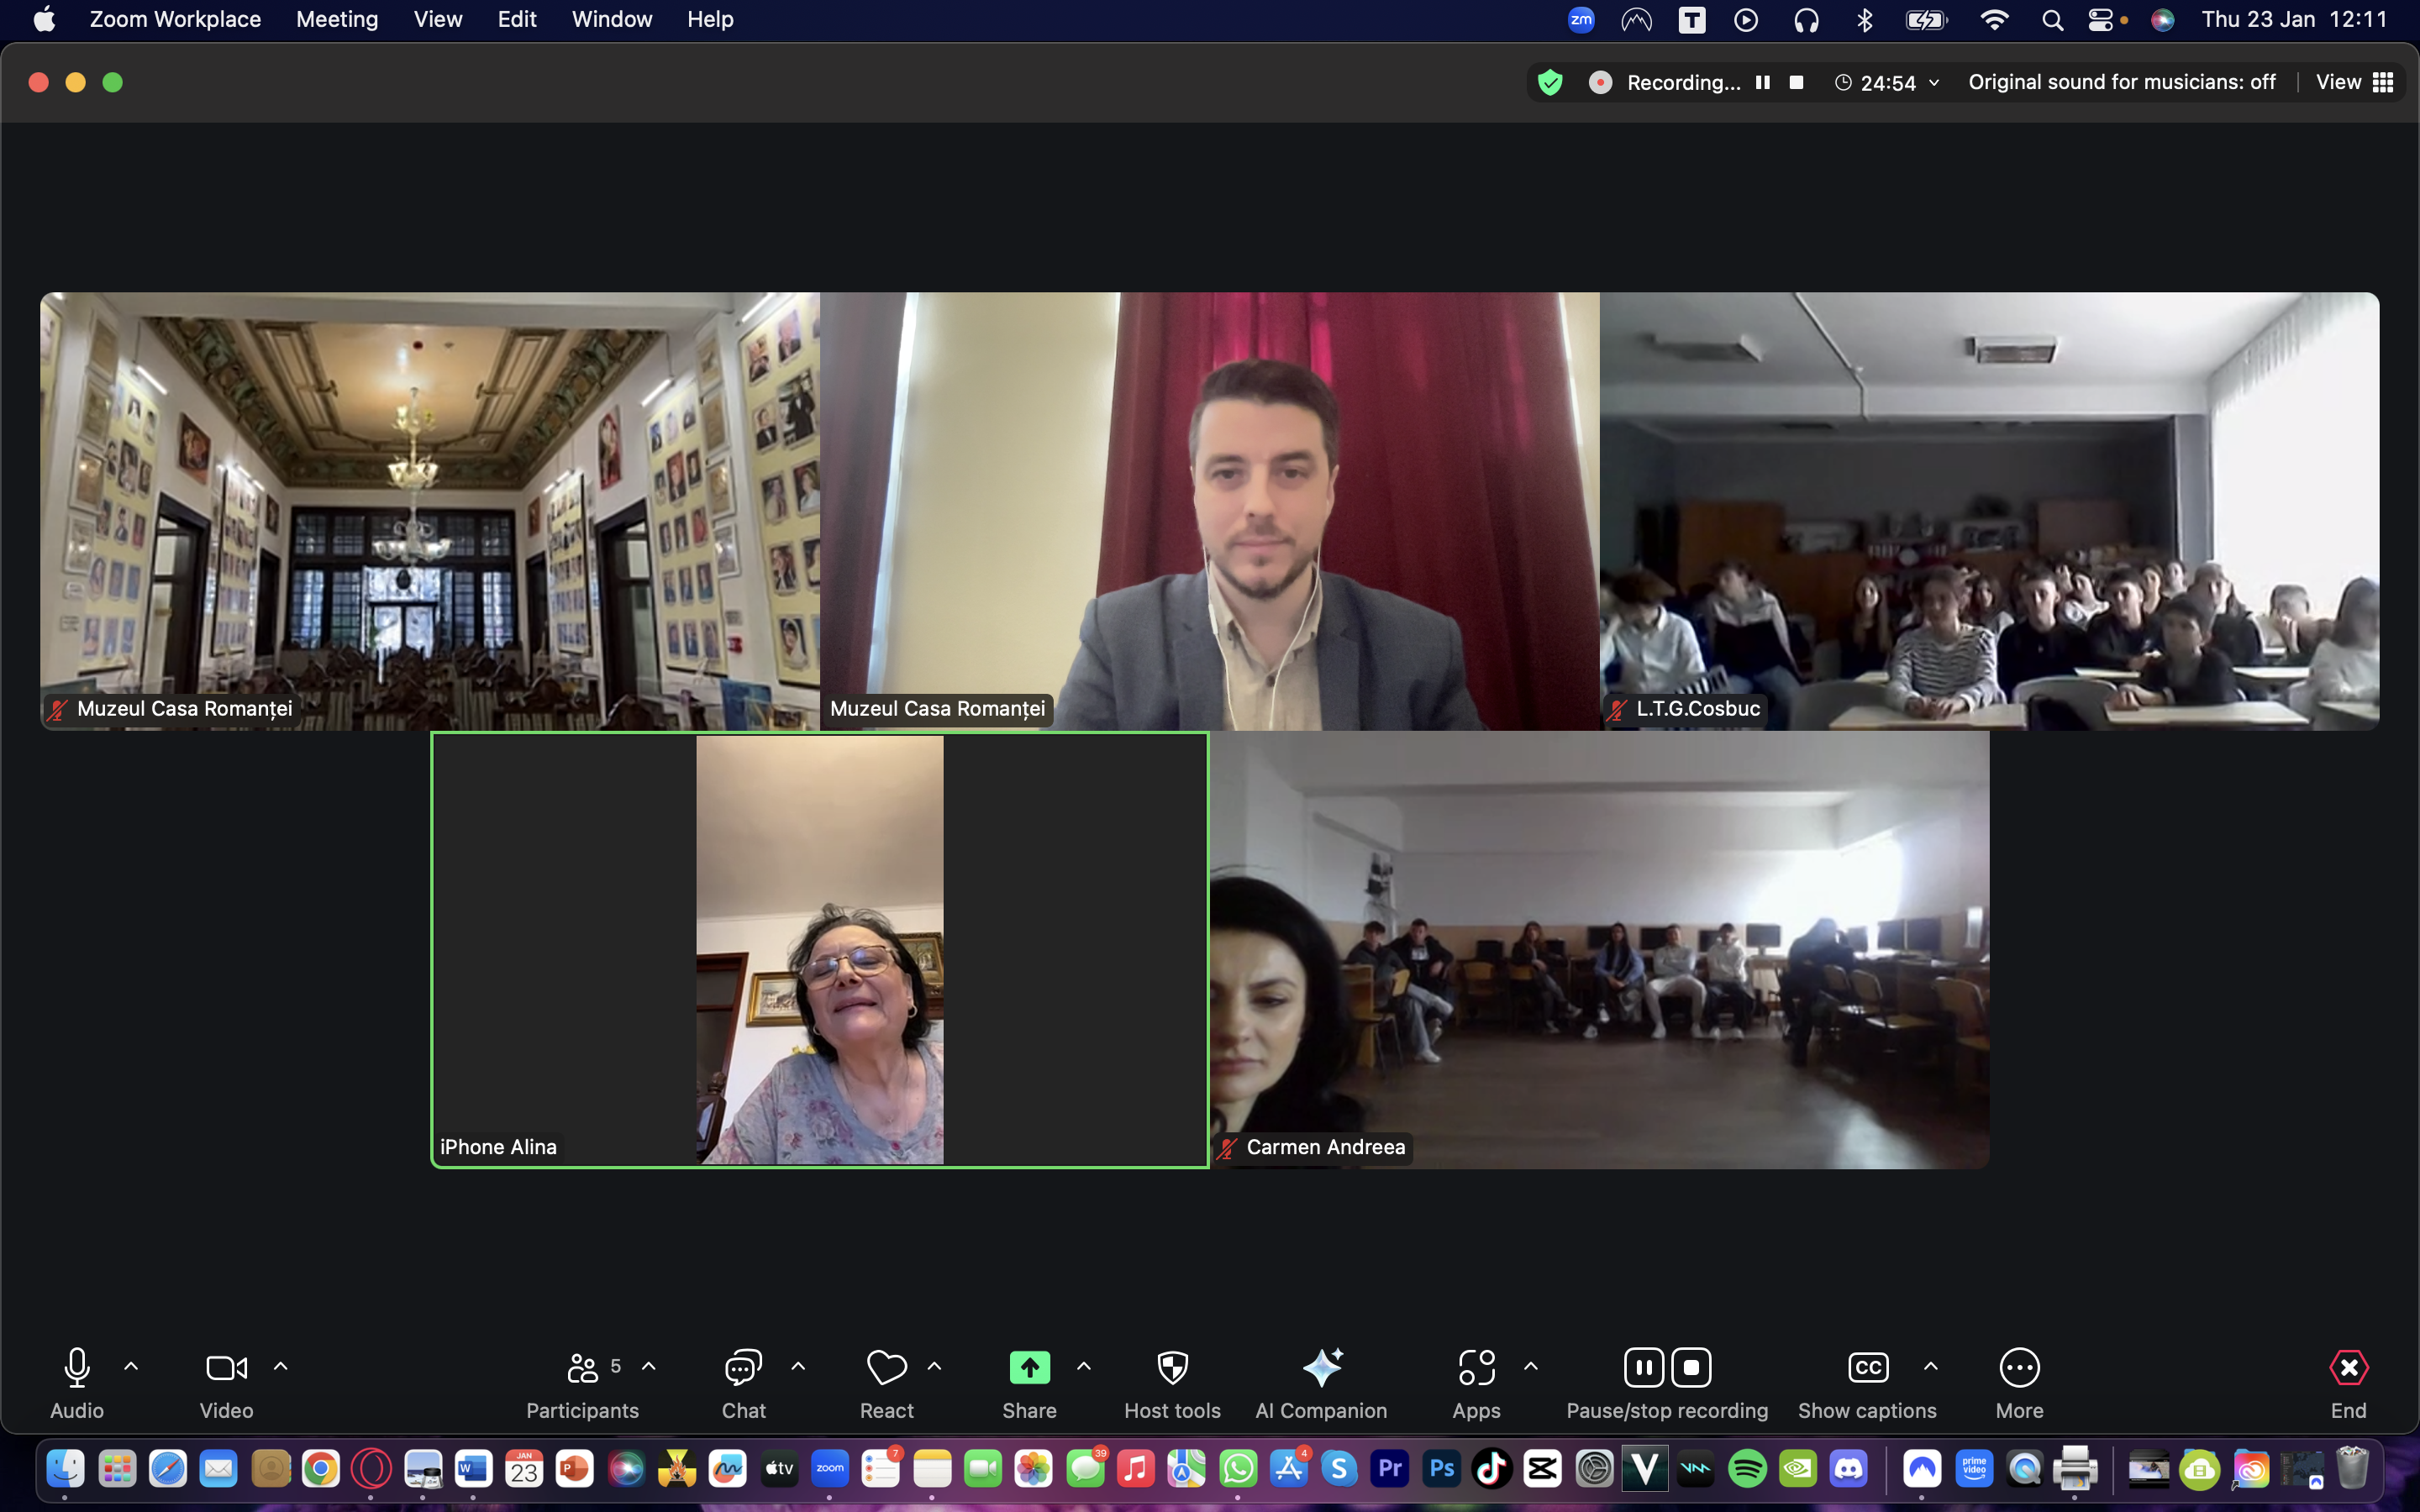Click the React heart icon
Image resolution: width=2420 pixels, height=1512 pixels.
pyautogui.click(x=886, y=1367)
